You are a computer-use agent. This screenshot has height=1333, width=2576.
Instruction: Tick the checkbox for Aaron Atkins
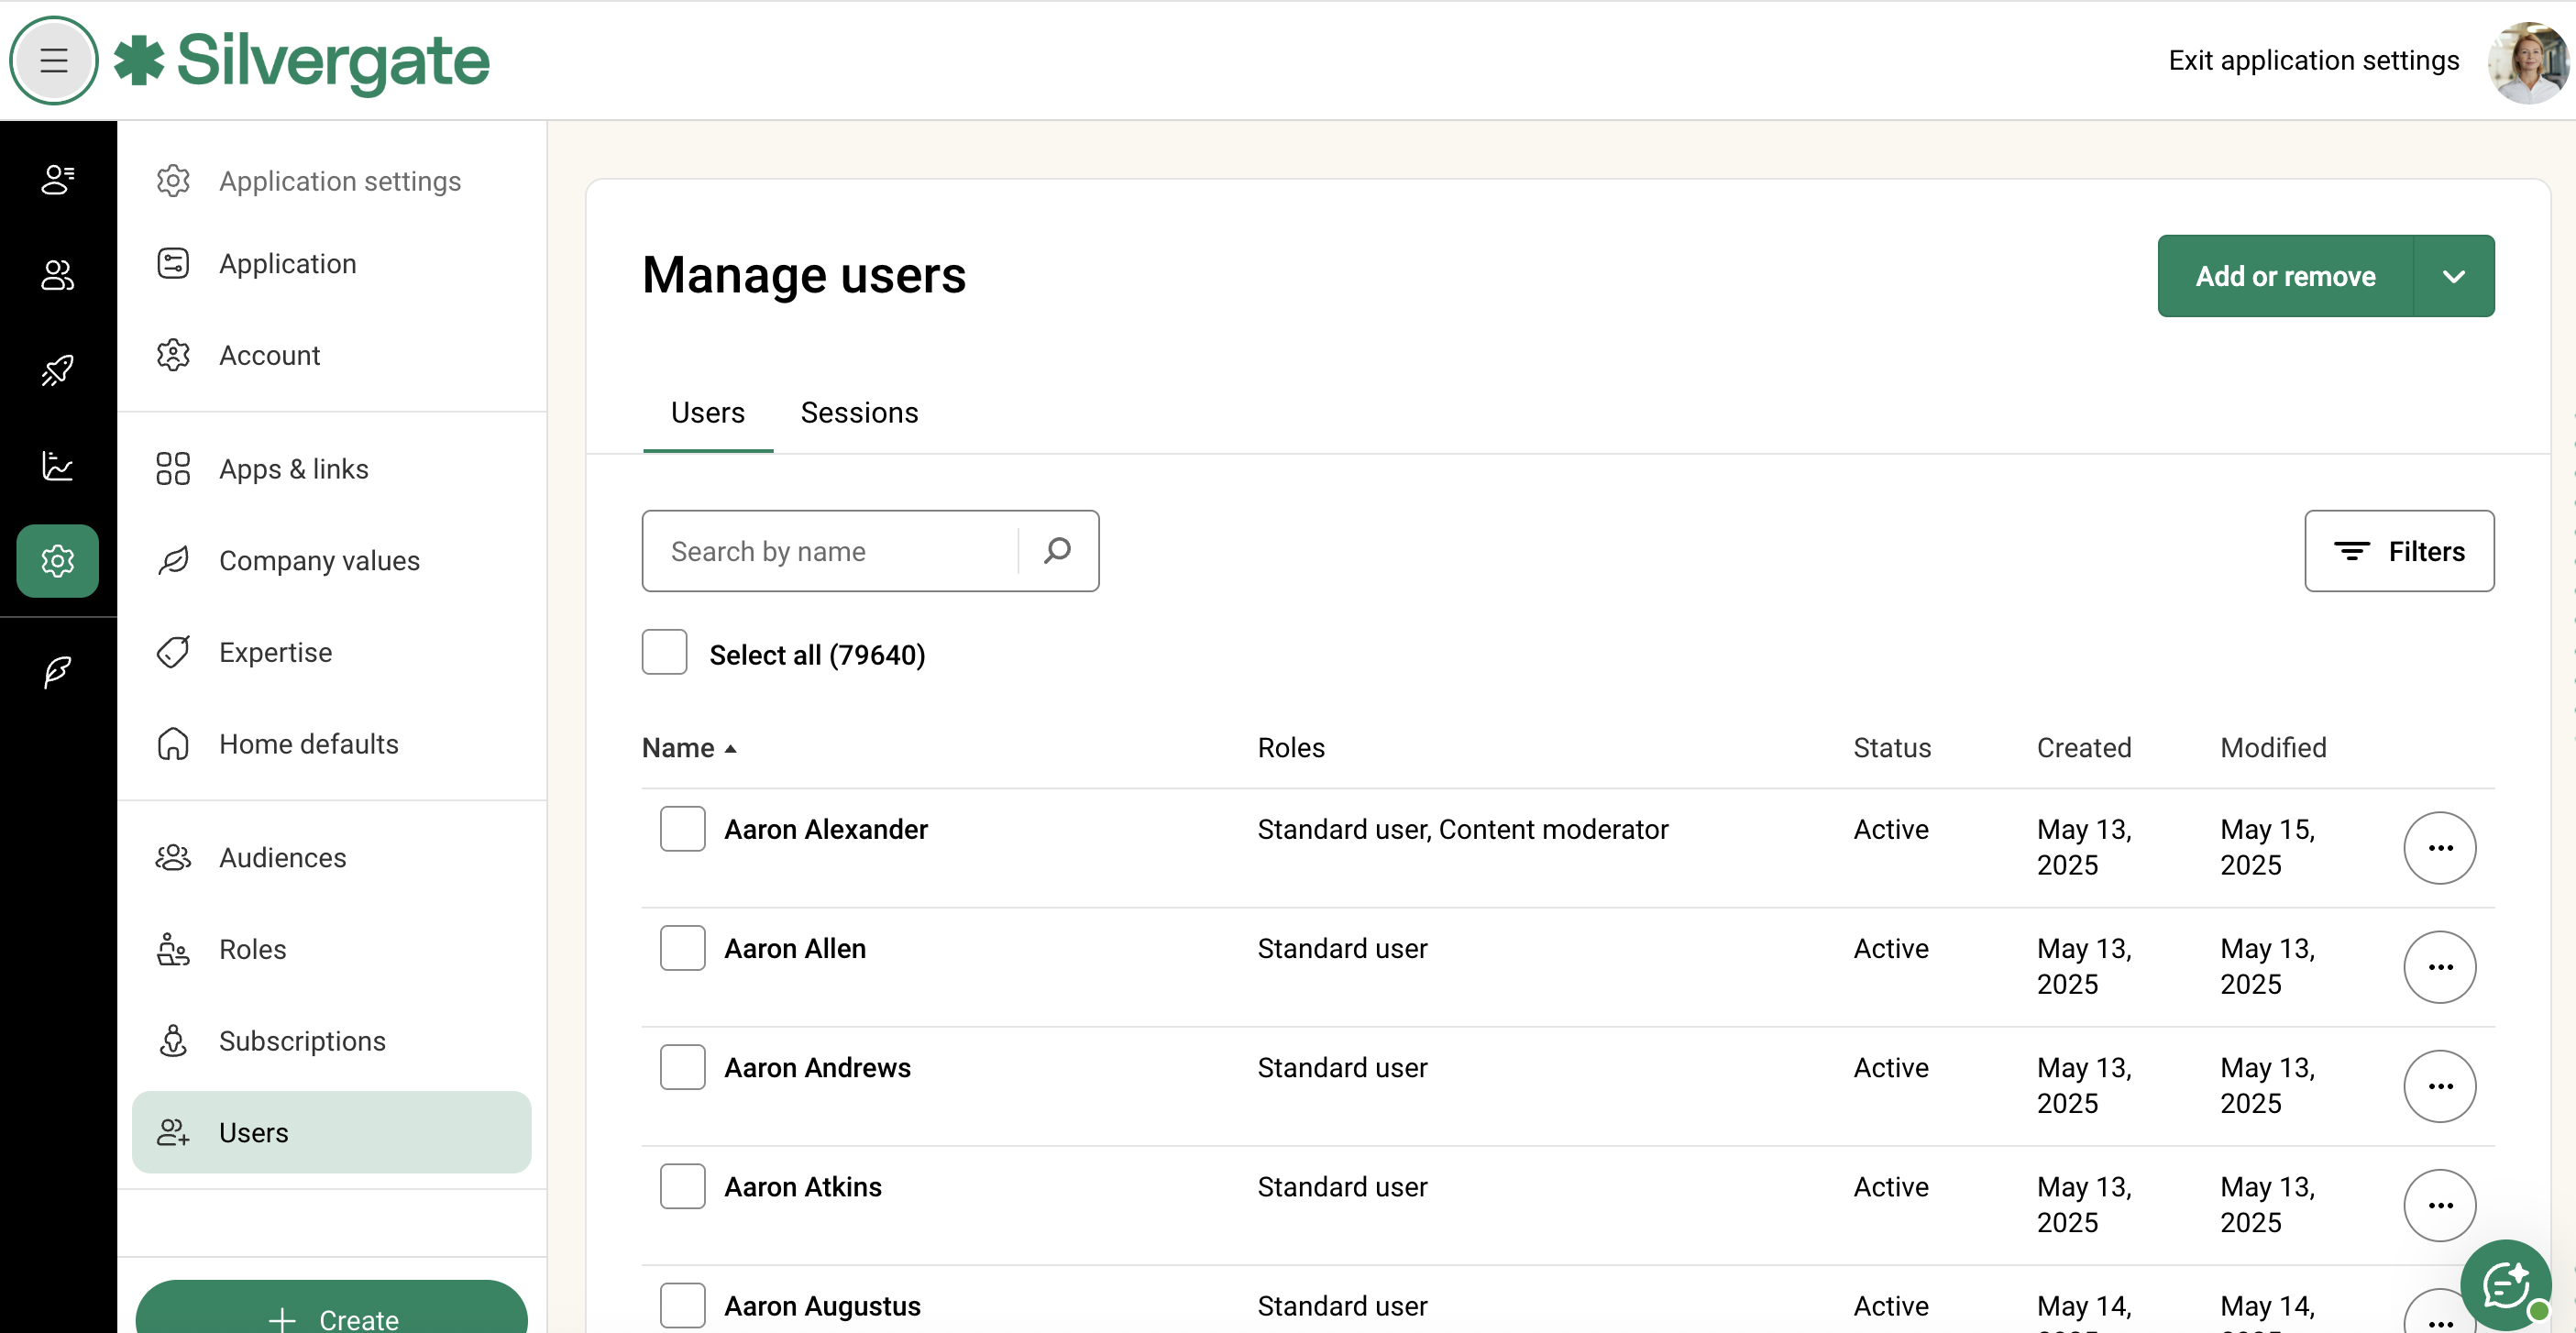point(682,1186)
